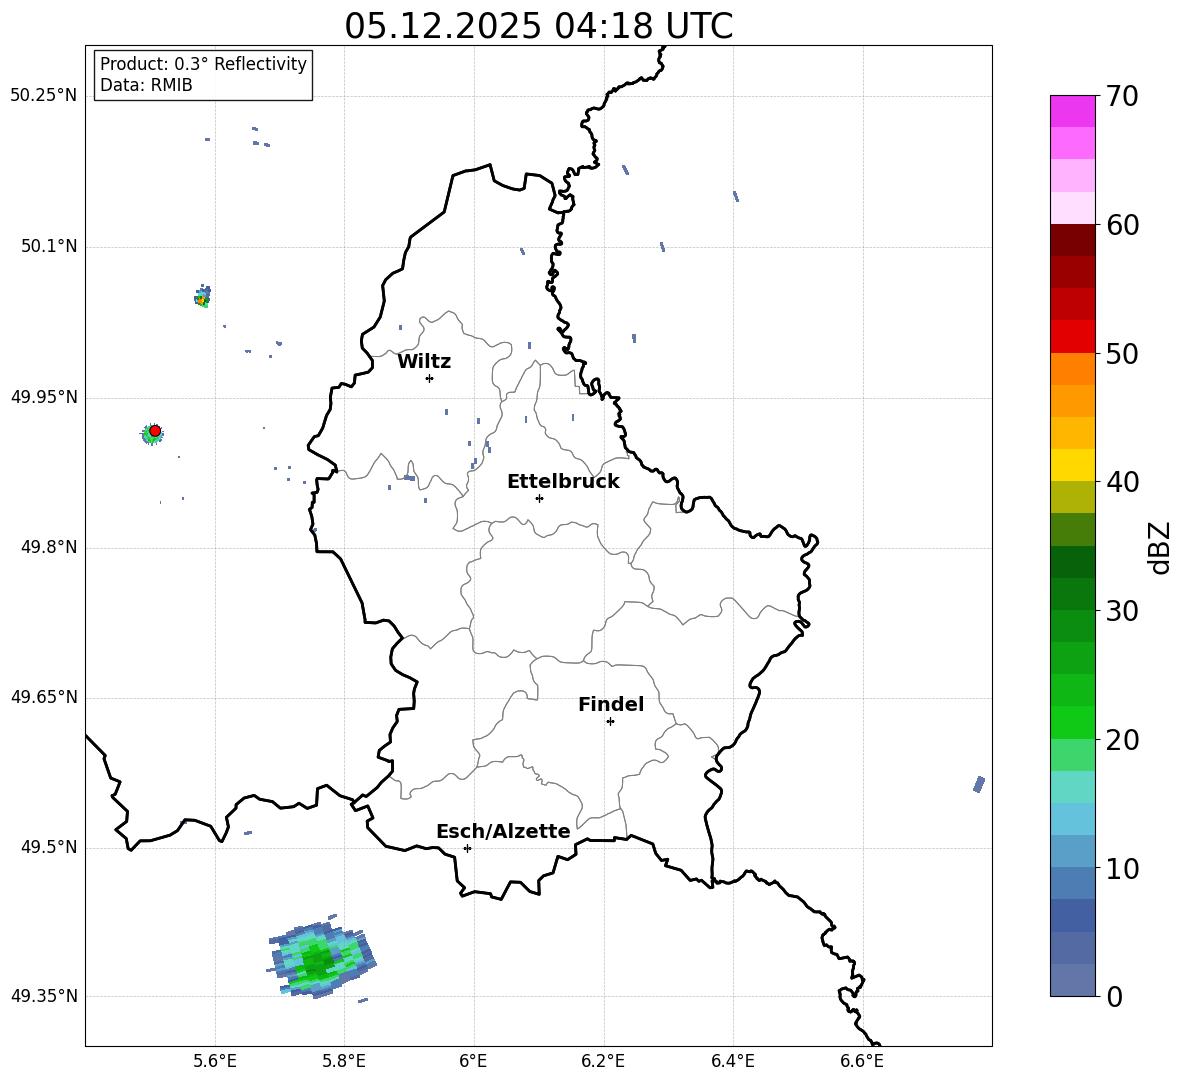Click the Wiltz station label
The width and height of the screenshot is (1184, 1081).
point(424,362)
